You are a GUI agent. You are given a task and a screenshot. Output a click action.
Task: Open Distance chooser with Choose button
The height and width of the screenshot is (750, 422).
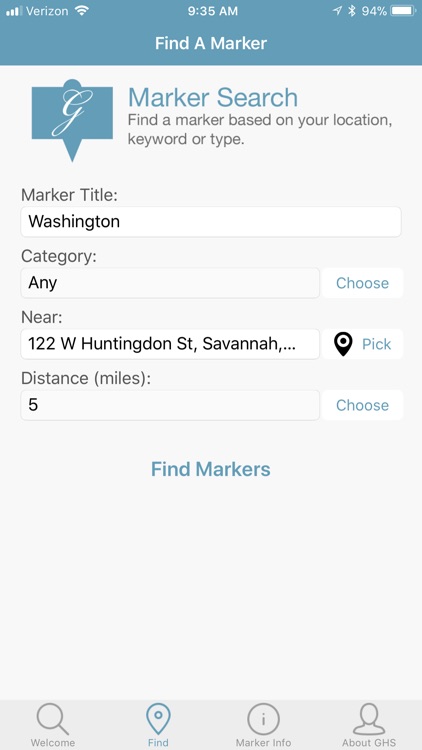pos(362,405)
